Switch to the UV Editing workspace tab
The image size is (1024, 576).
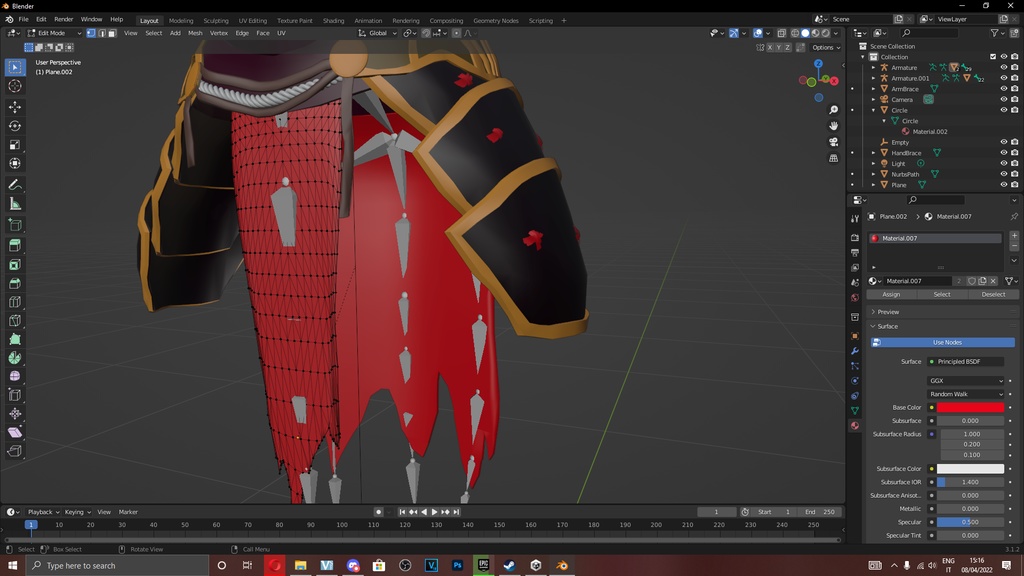pyautogui.click(x=251, y=19)
